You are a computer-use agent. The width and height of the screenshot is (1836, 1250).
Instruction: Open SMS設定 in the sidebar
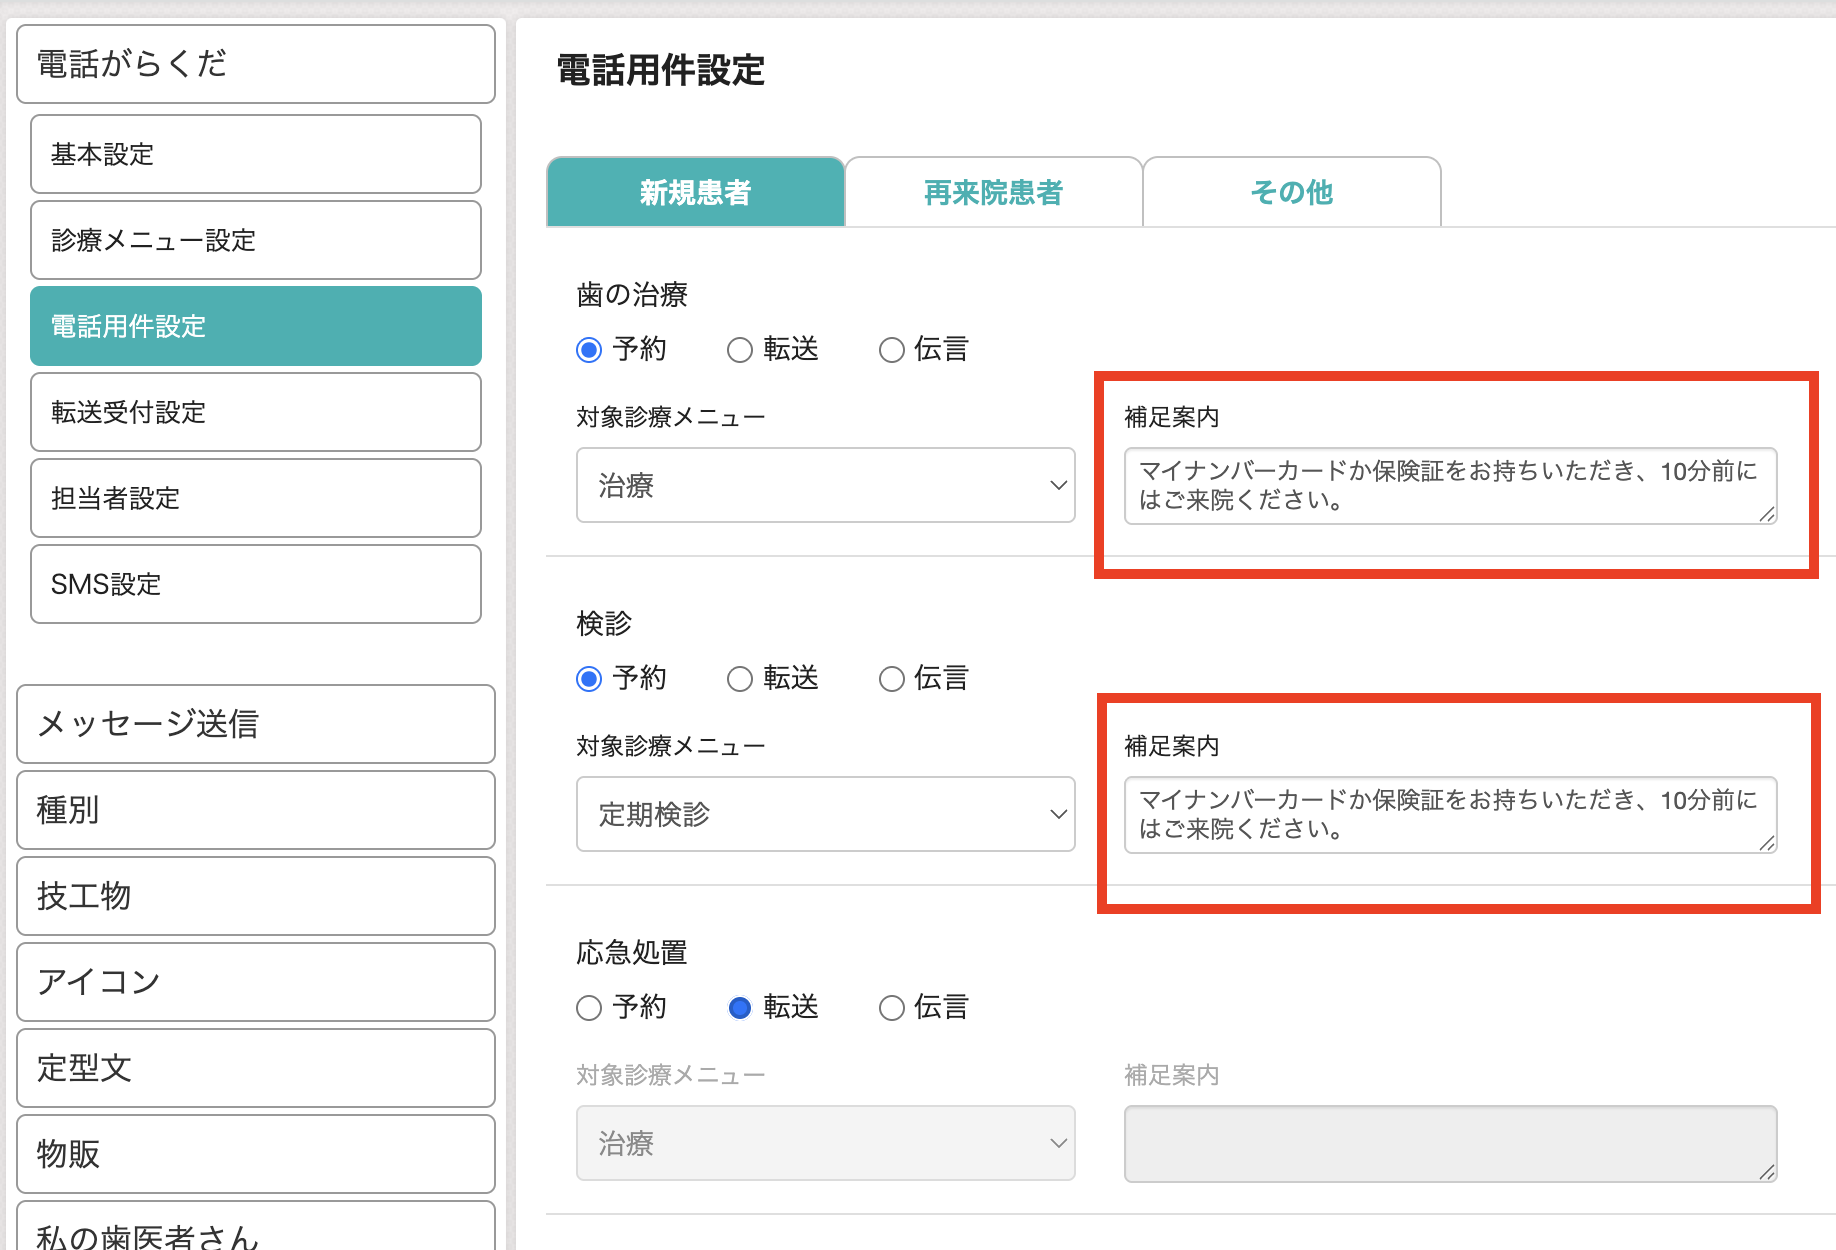[255, 584]
